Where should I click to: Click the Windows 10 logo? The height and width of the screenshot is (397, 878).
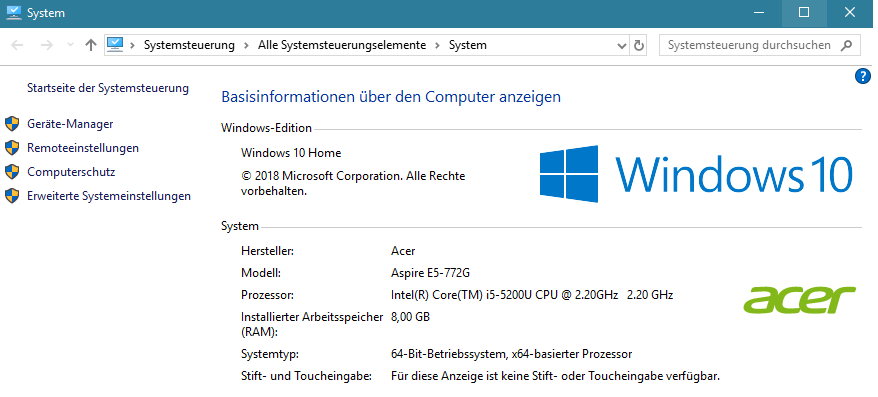point(696,174)
